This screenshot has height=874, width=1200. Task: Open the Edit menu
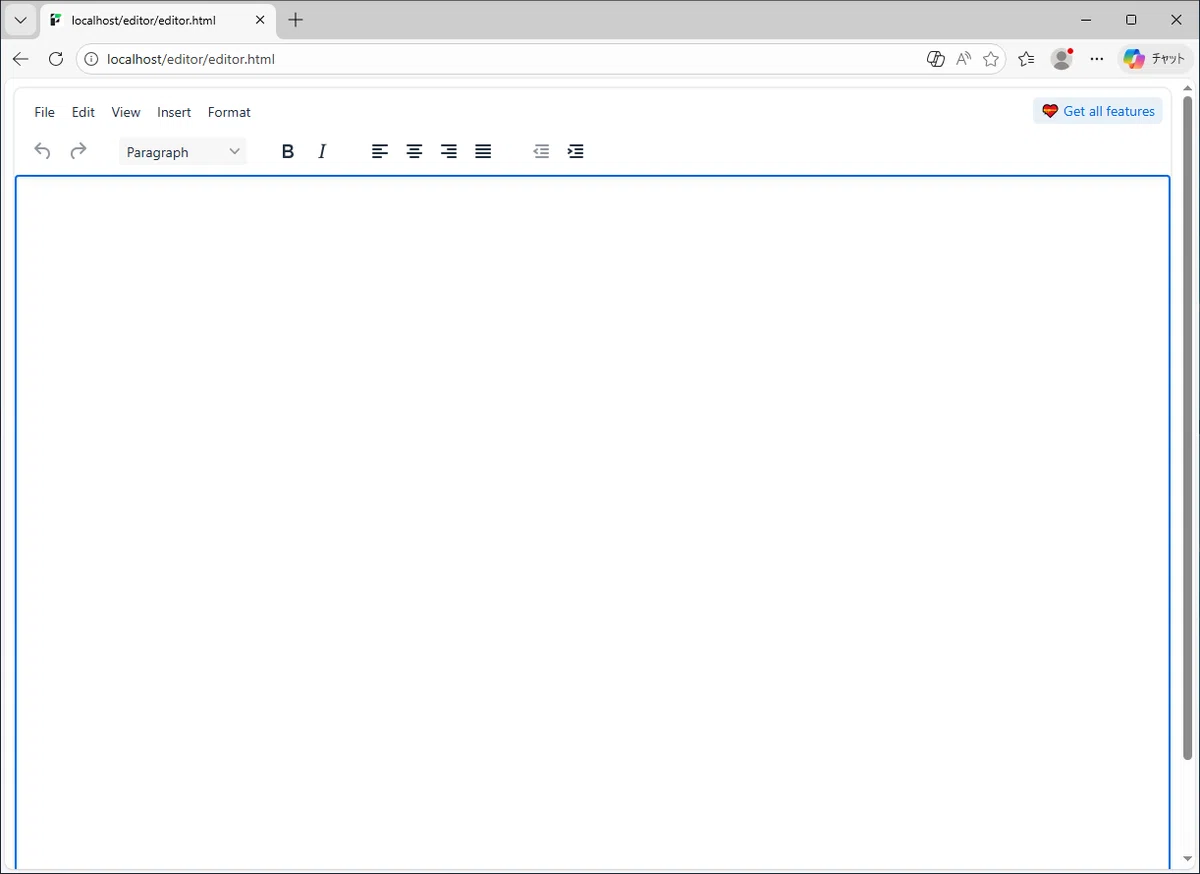click(83, 112)
